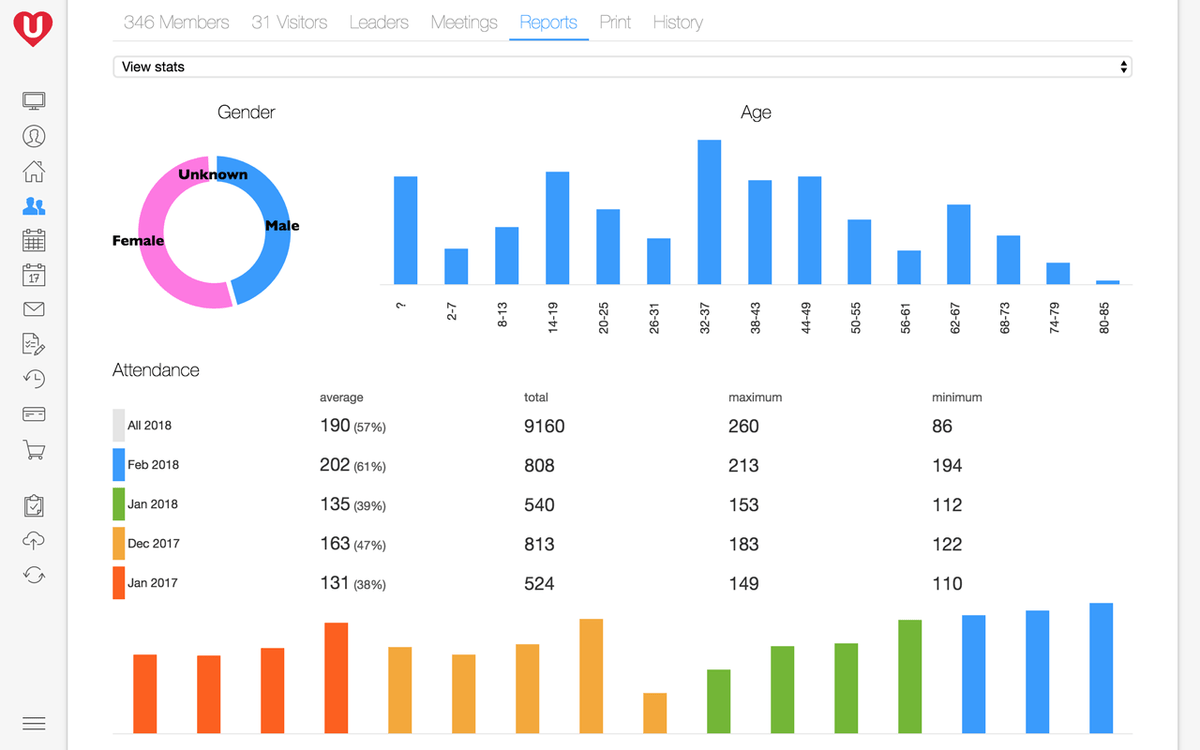Open the credit card payments icon
The image size is (1200, 750).
(34, 414)
